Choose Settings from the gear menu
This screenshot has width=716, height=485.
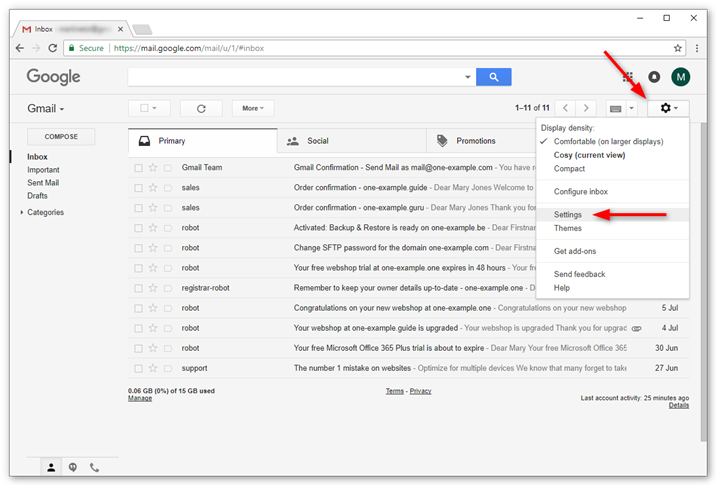point(568,215)
